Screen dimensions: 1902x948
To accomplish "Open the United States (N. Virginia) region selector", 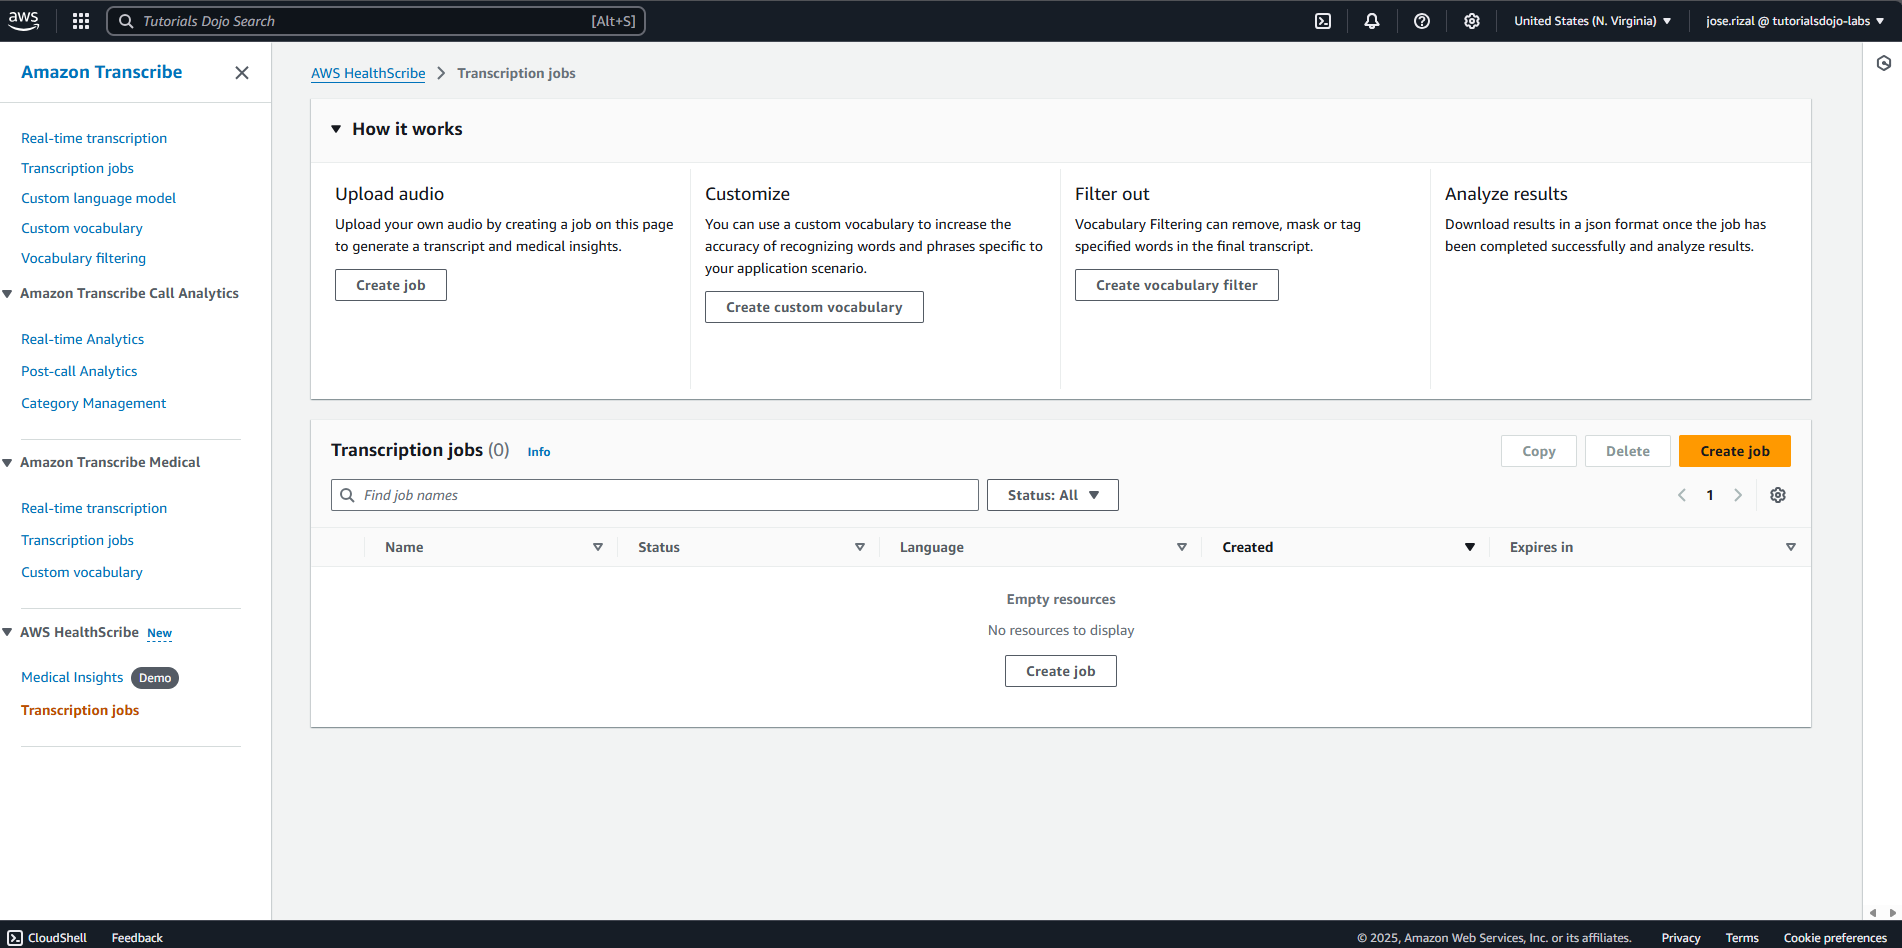I will click(1592, 21).
